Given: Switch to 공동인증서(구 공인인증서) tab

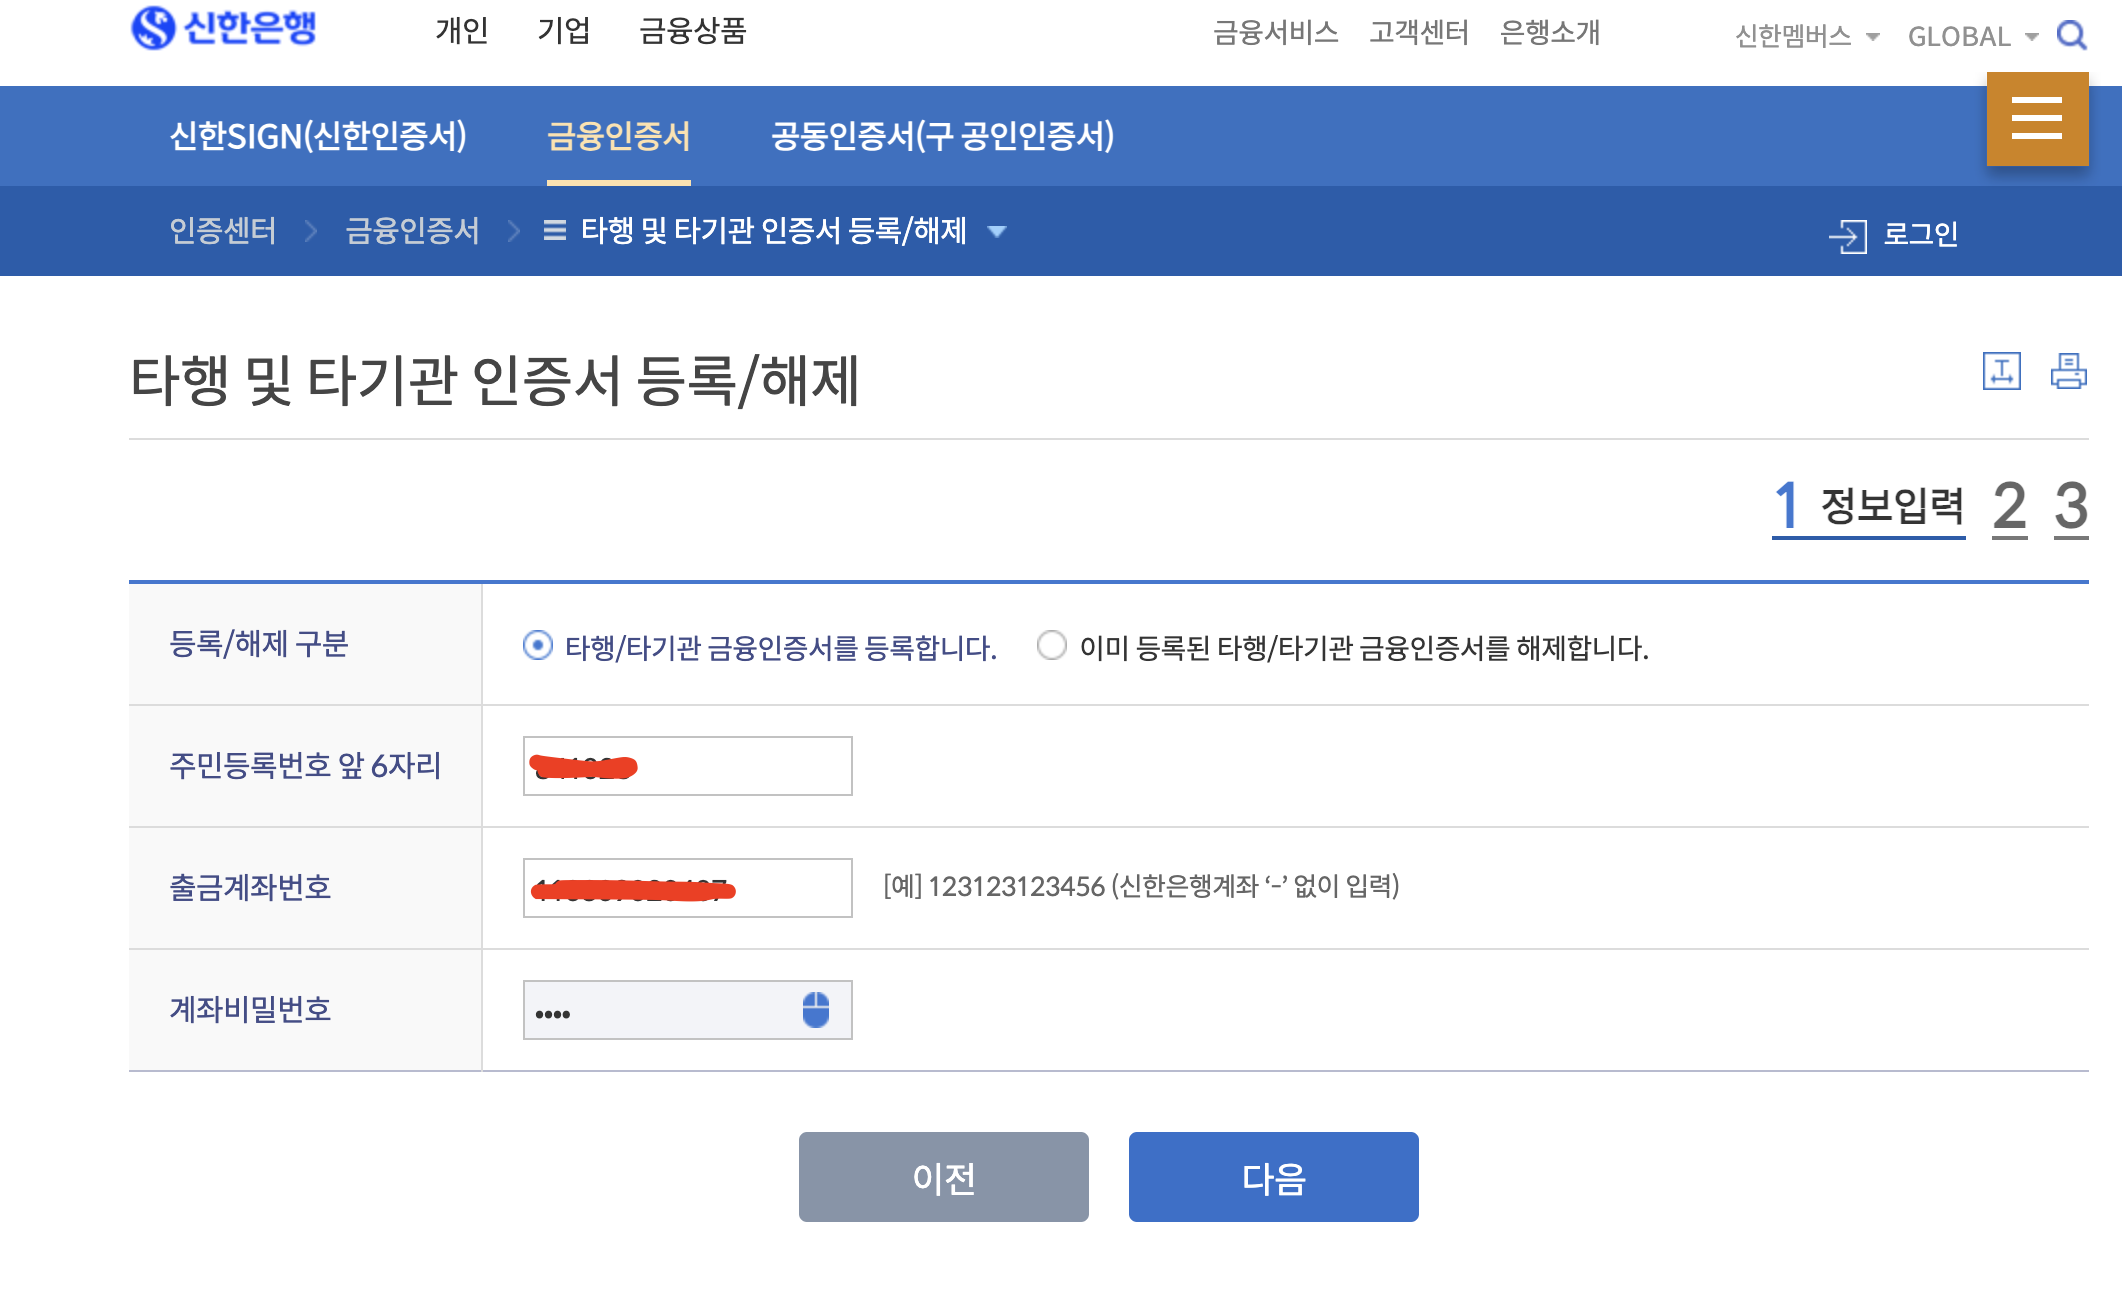Looking at the screenshot, I should coord(942,136).
